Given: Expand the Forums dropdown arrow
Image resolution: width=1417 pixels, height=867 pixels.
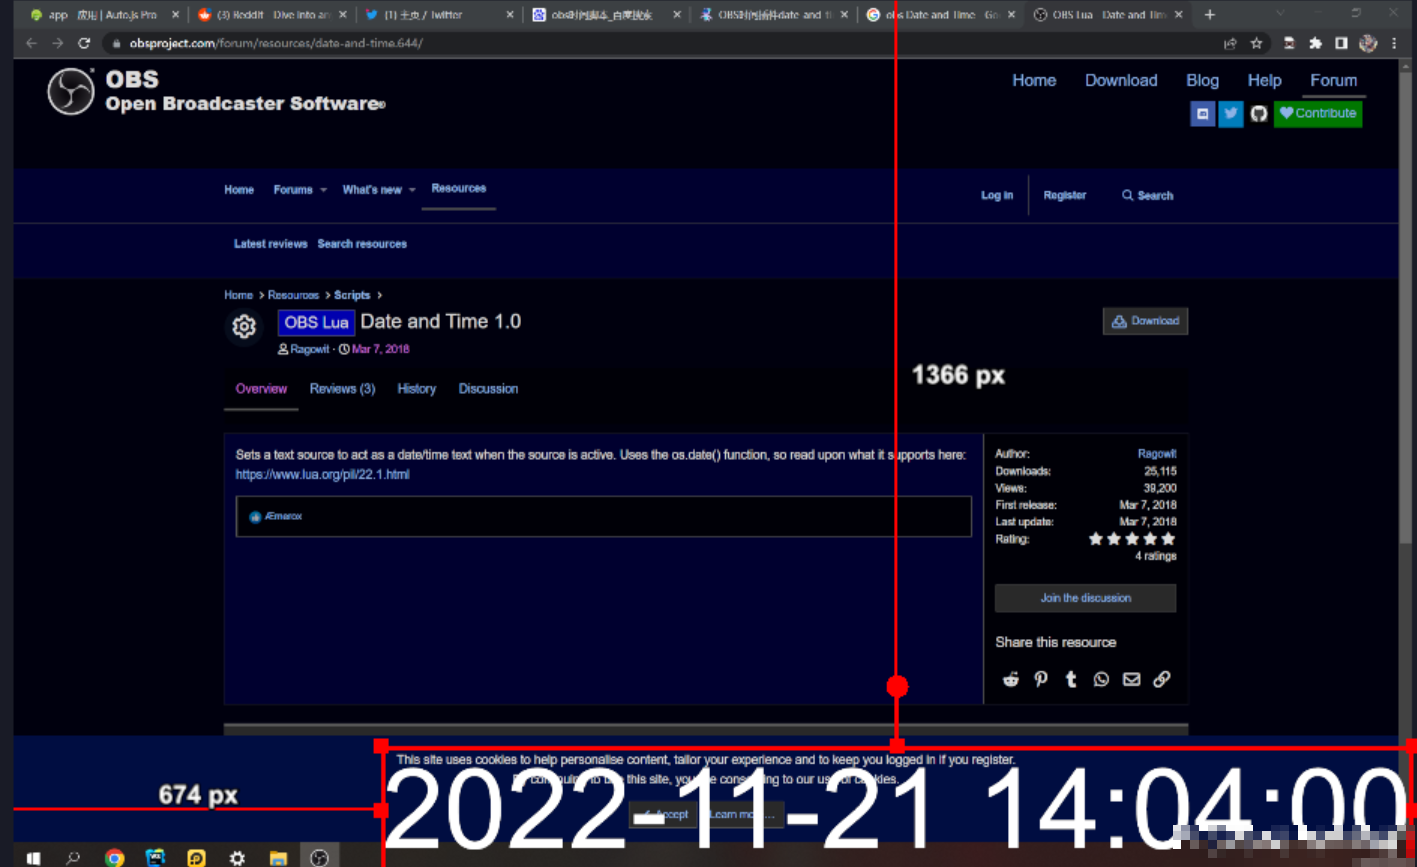Looking at the screenshot, I should pos(324,190).
